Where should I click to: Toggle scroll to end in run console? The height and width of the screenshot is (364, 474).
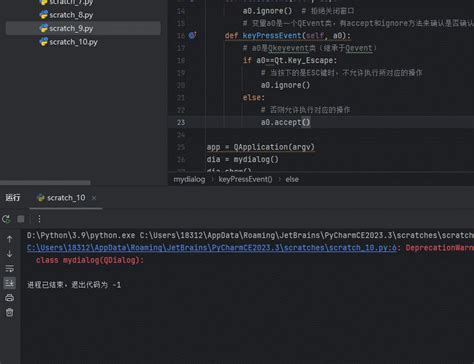click(x=9, y=283)
